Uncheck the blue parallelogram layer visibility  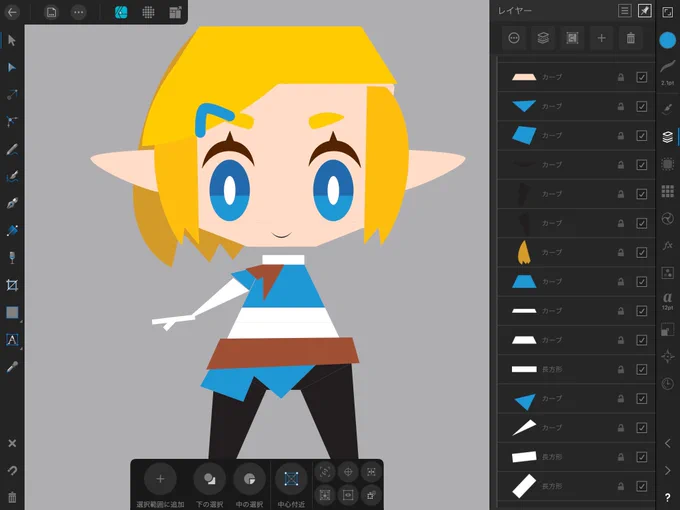pos(641,136)
